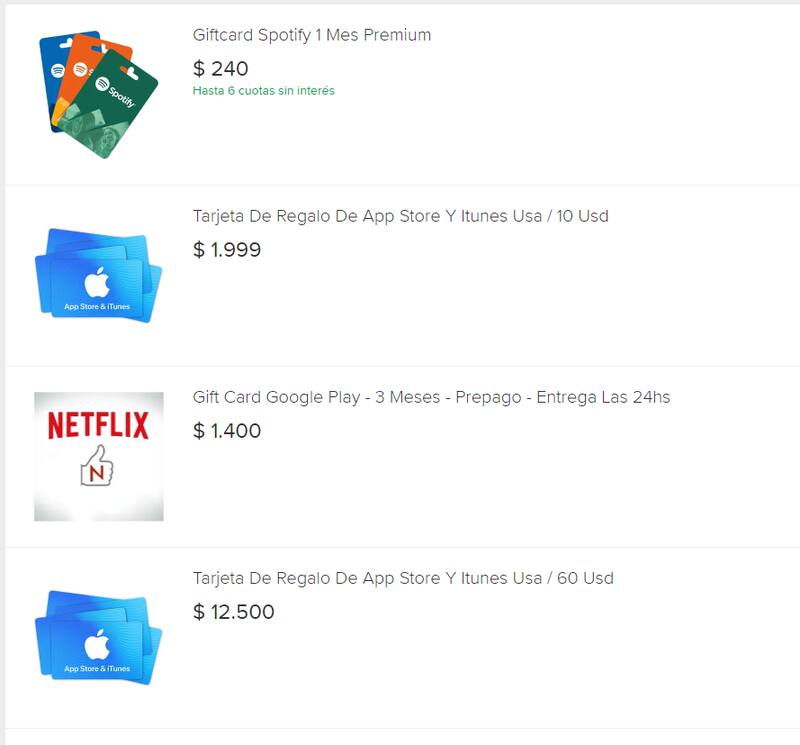Click the Apple logo on the 60 Usd card
Screen dimensions: 800x745
[97, 644]
